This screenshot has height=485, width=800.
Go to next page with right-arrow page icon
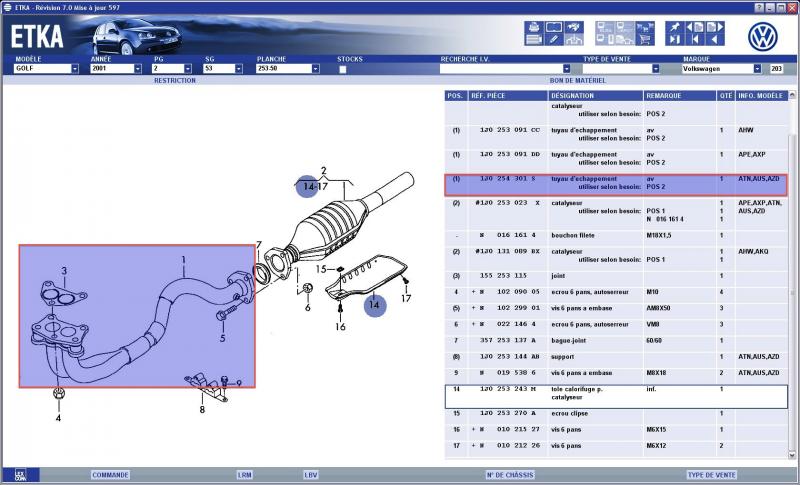pyautogui.click(x=715, y=27)
